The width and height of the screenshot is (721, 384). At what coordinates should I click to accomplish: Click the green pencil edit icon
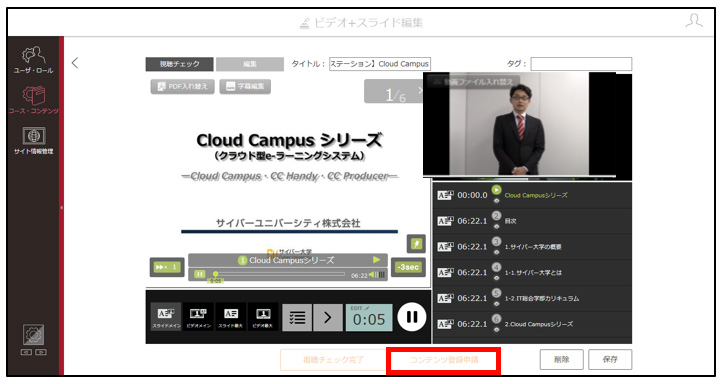416,244
